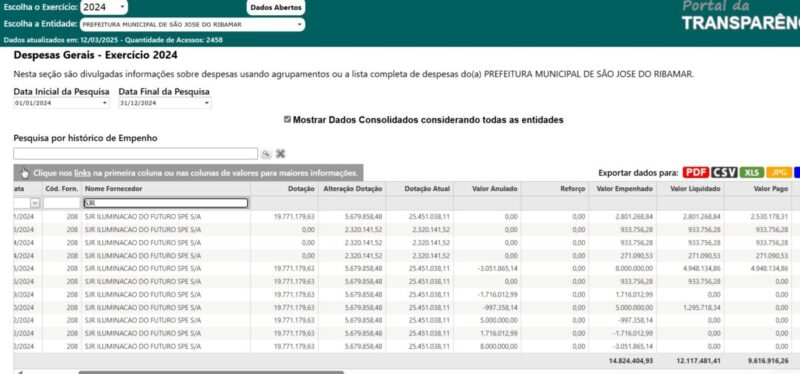Viewport: 800px width, 374px height.
Task: Export data as JPG
Action: (779, 172)
